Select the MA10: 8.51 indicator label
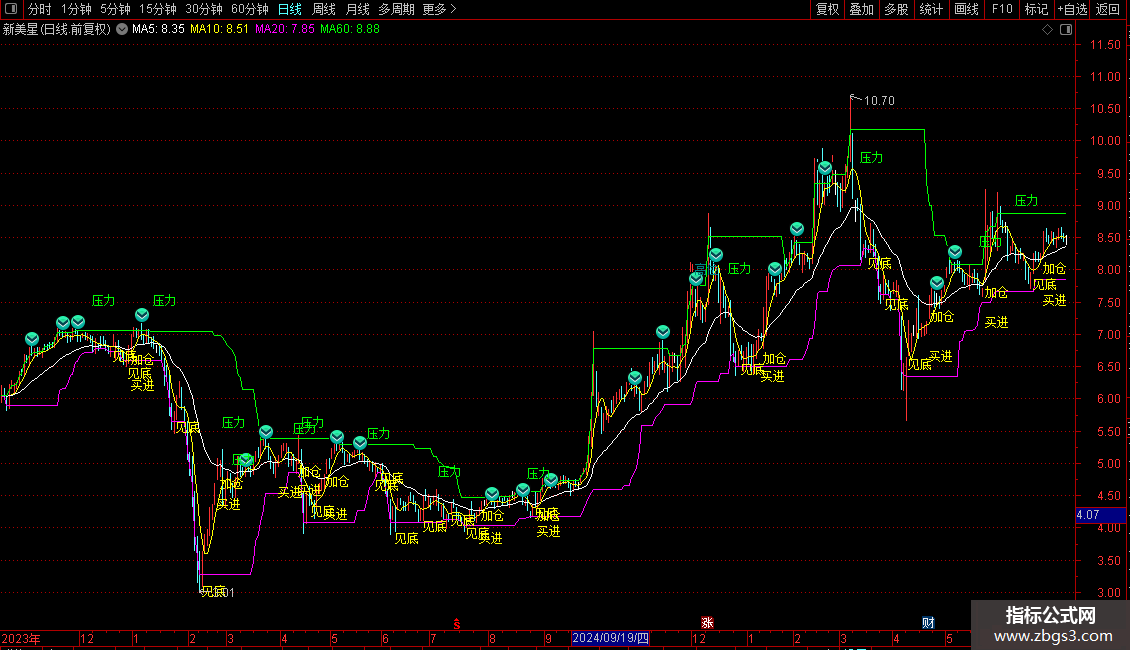 [x=219, y=30]
